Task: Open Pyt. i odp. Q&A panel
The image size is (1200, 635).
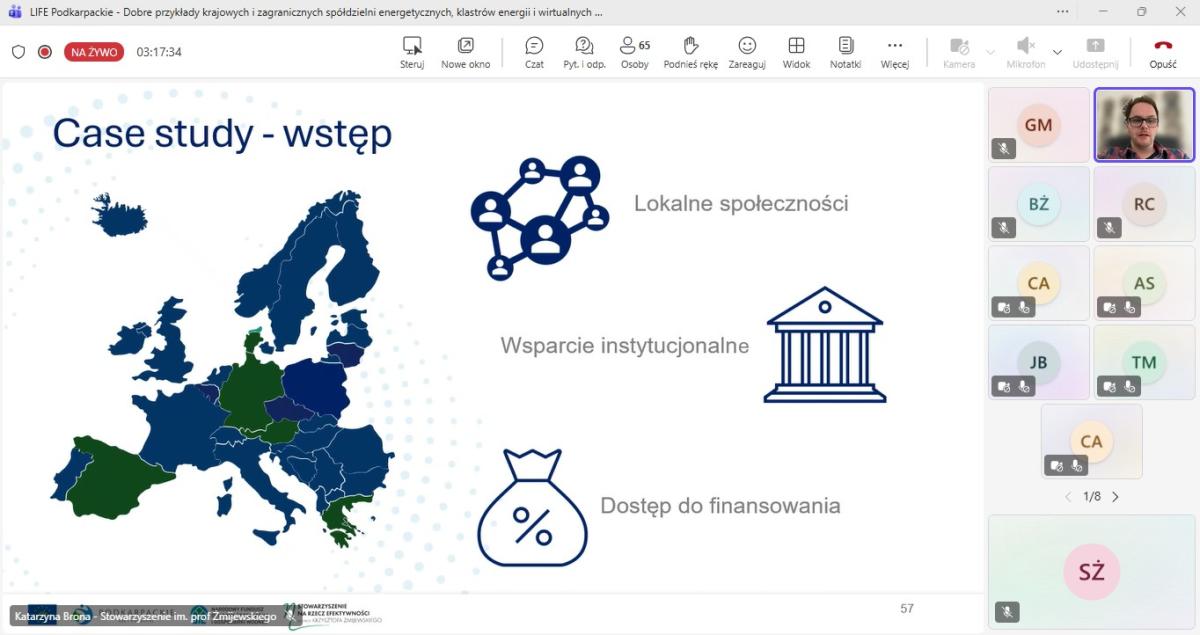Action: tap(584, 52)
